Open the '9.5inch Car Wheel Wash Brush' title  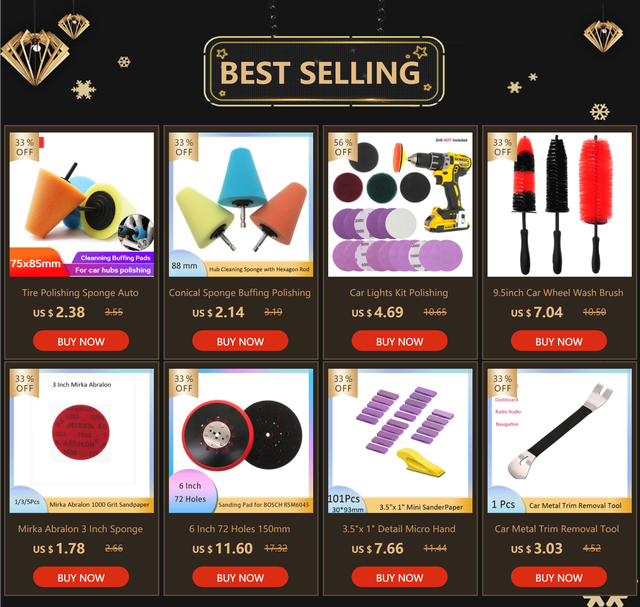(x=558, y=293)
